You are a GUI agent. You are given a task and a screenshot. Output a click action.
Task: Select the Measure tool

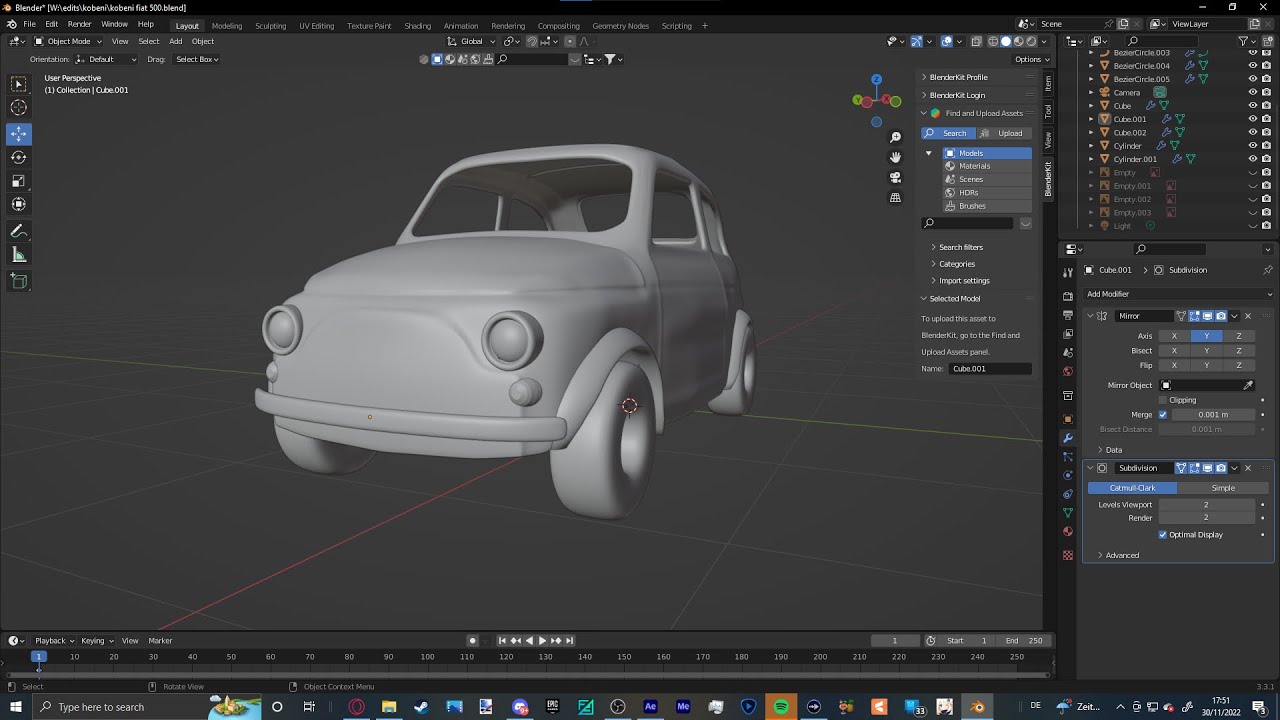19,255
